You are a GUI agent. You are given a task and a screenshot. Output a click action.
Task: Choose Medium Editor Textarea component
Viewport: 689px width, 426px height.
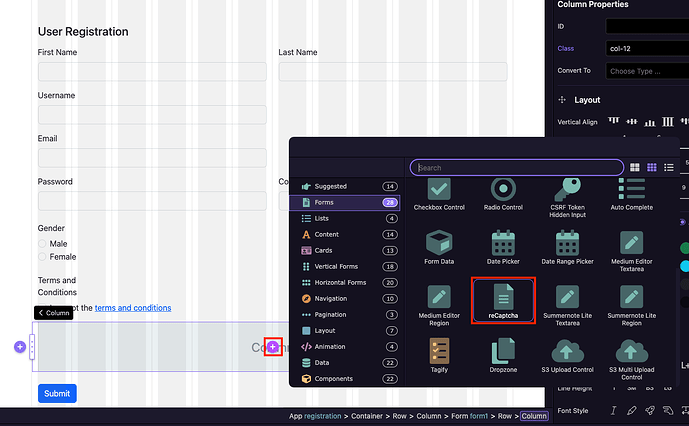[x=631, y=251]
